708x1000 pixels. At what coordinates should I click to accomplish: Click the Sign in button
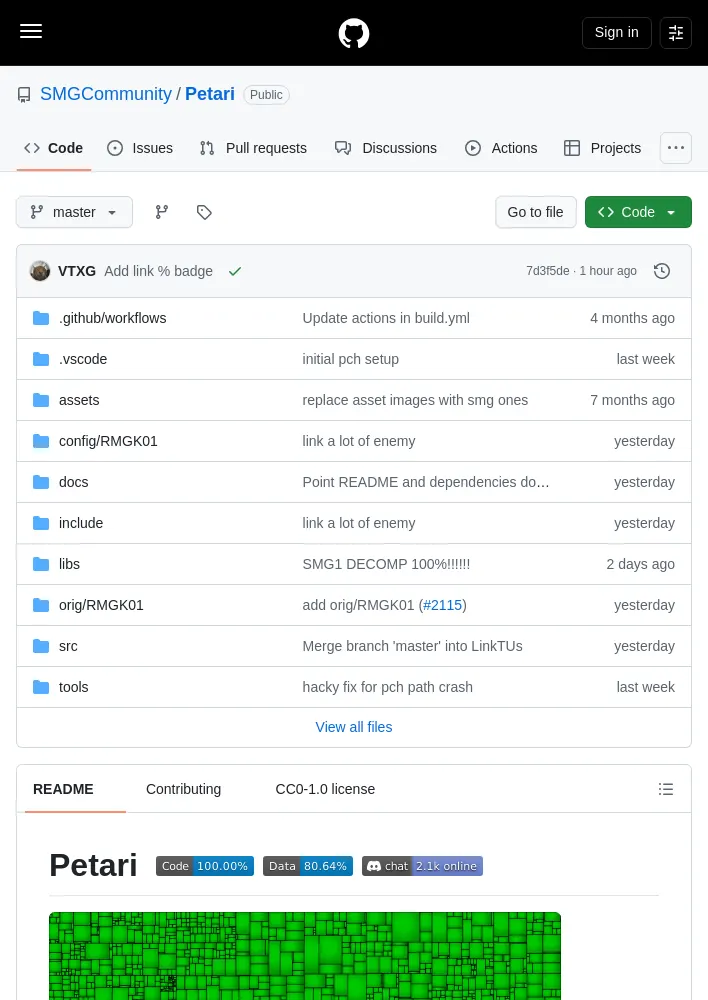[616, 33]
